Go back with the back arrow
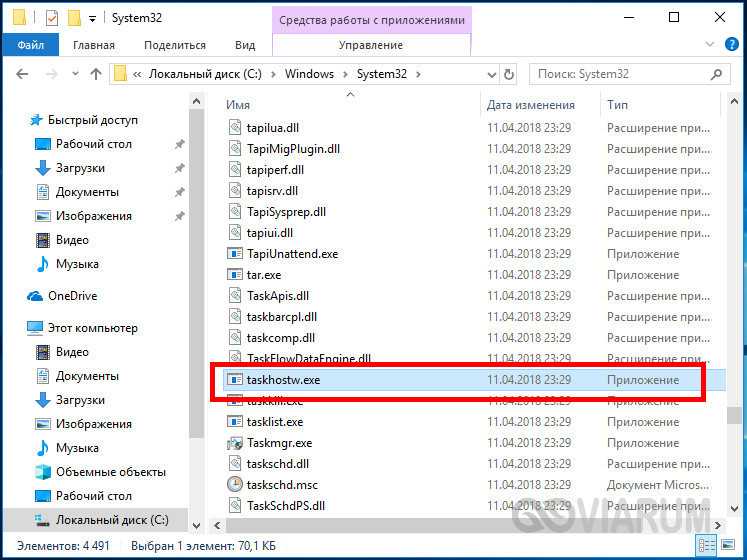Screen dimensions: 747x560 (22, 74)
